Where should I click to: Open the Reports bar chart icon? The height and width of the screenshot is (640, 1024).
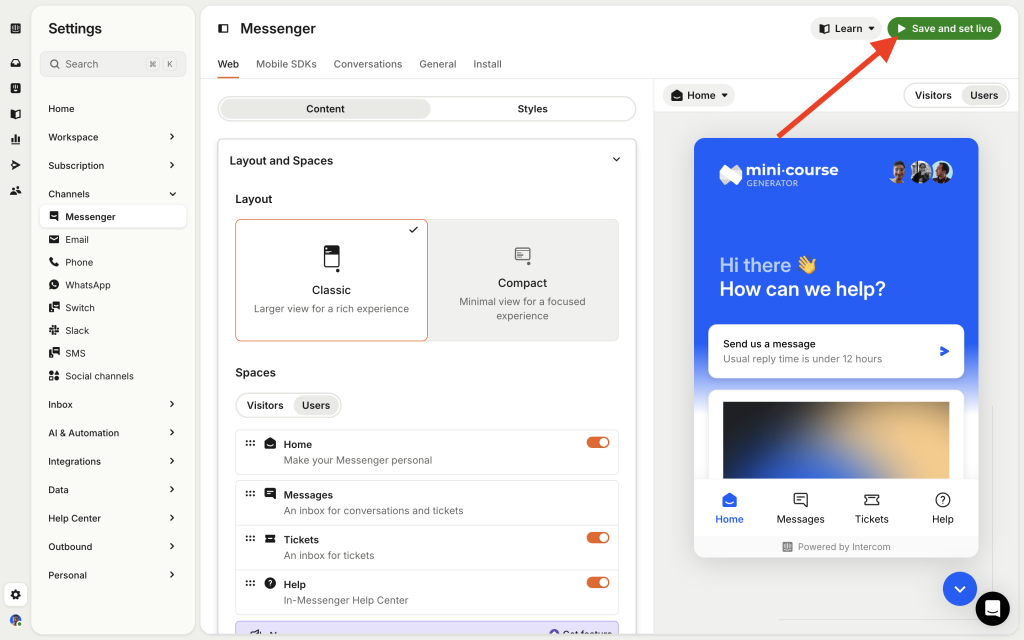16,139
